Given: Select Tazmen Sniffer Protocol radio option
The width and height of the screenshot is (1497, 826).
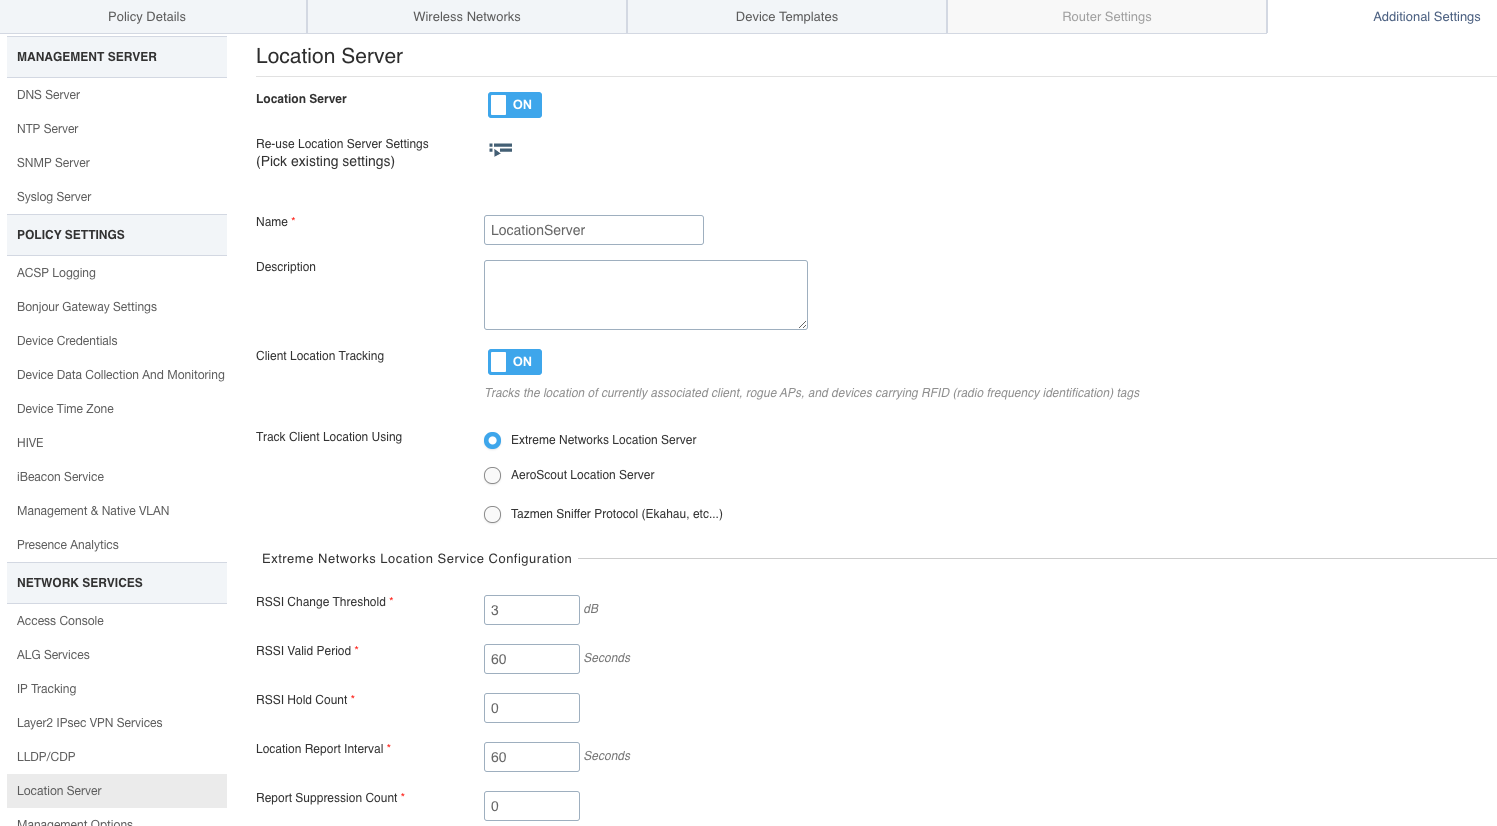Looking at the screenshot, I should (x=492, y=514).
